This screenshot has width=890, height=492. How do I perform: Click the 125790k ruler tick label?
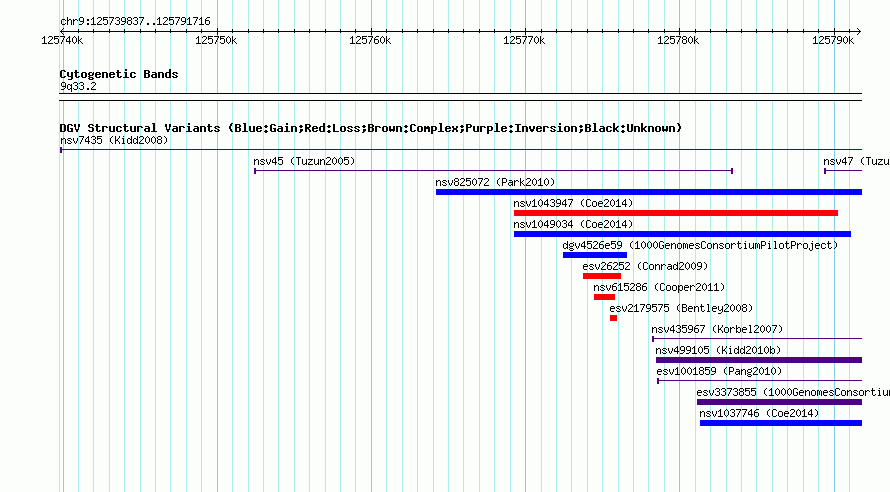(833, 40)
